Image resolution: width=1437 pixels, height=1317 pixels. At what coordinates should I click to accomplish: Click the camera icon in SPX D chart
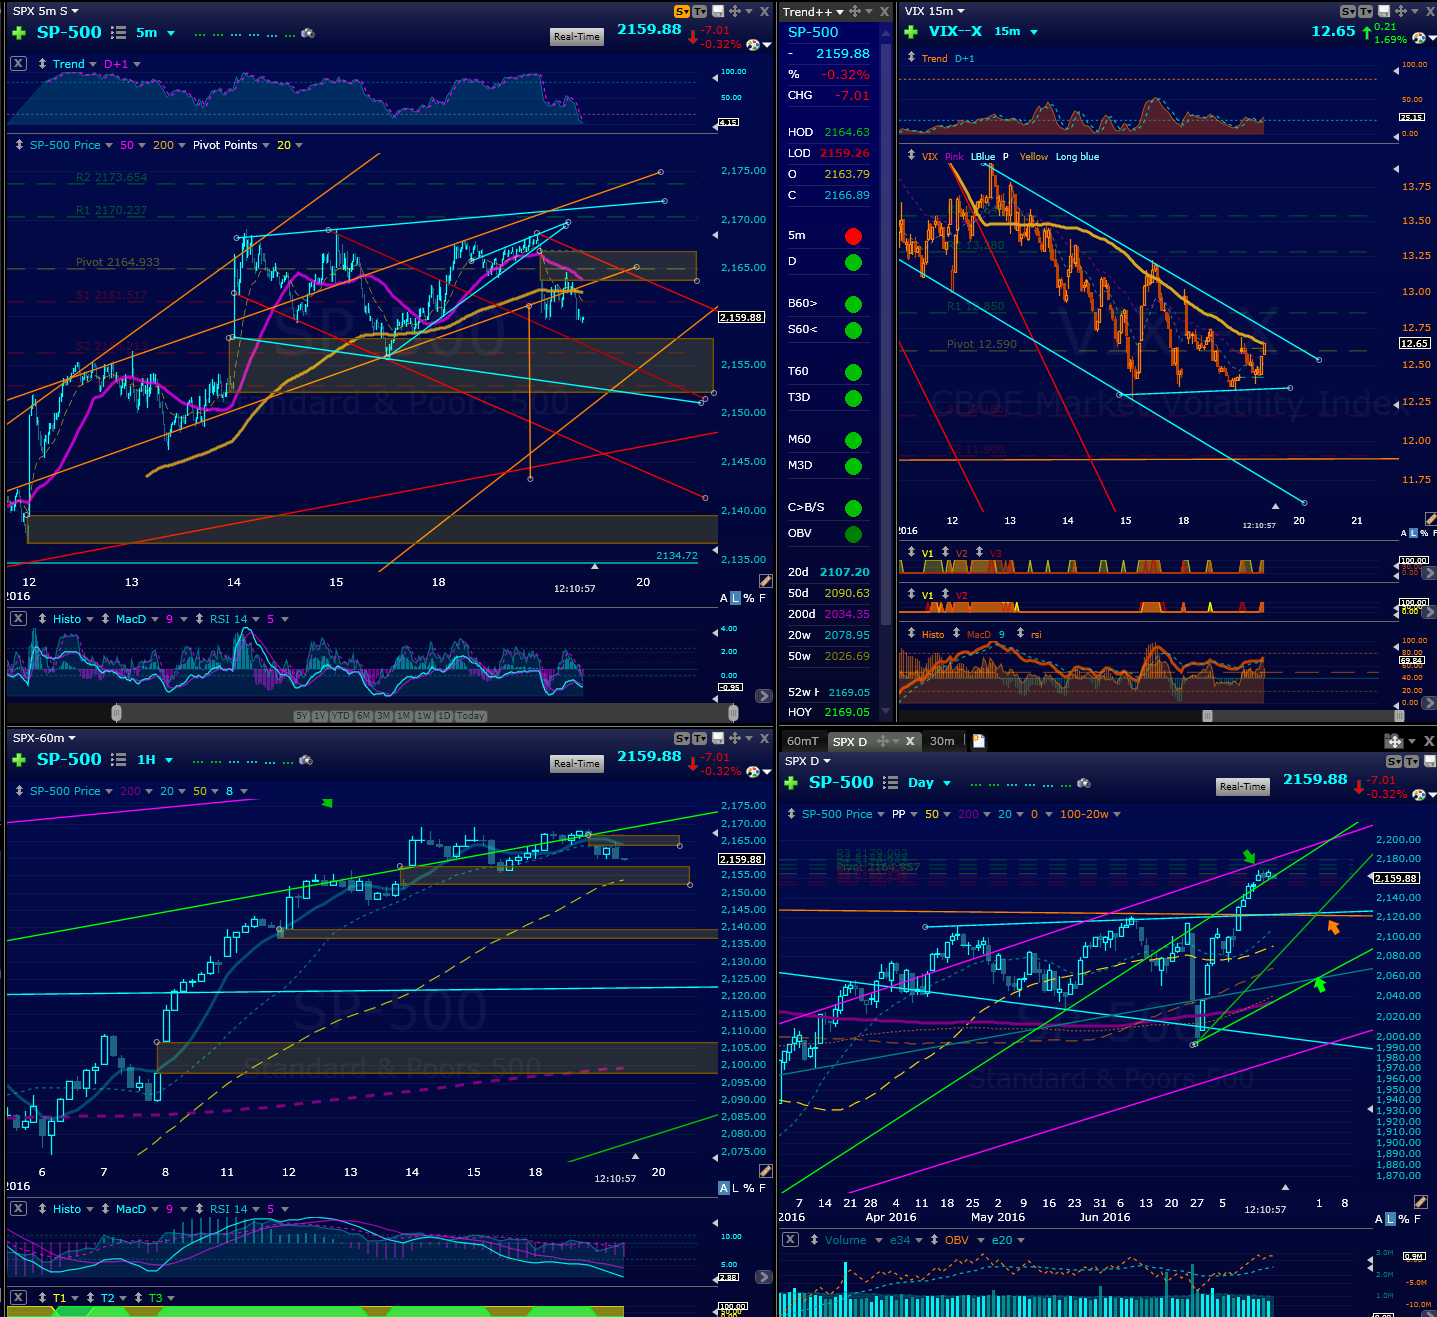[x=1084, y=783]
